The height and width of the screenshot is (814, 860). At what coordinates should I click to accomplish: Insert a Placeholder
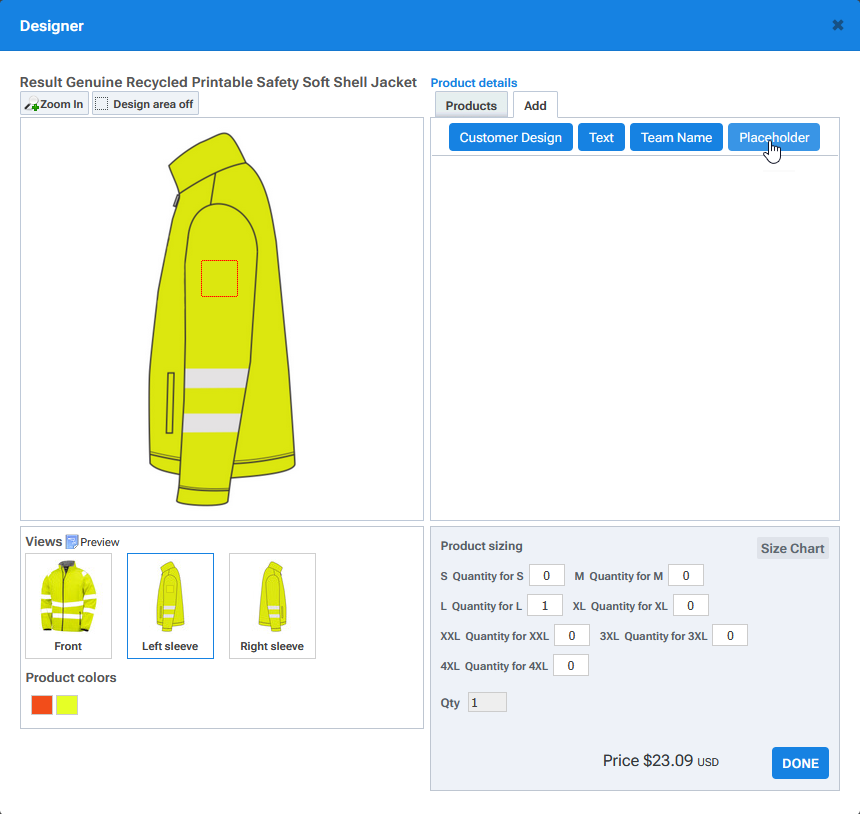click(x=774, y=137)
